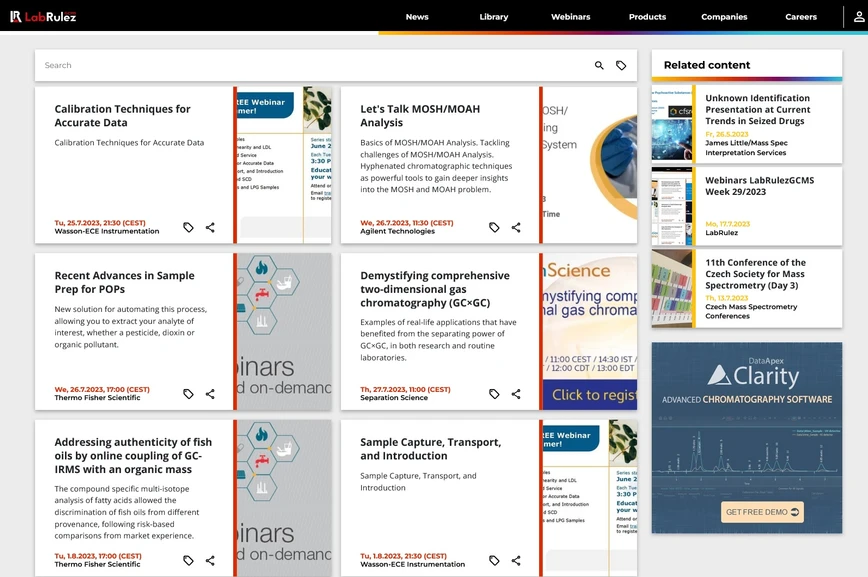Tag icon on Demystifying GC×GC card
The image size is (868, 577).
pos(494,394)
